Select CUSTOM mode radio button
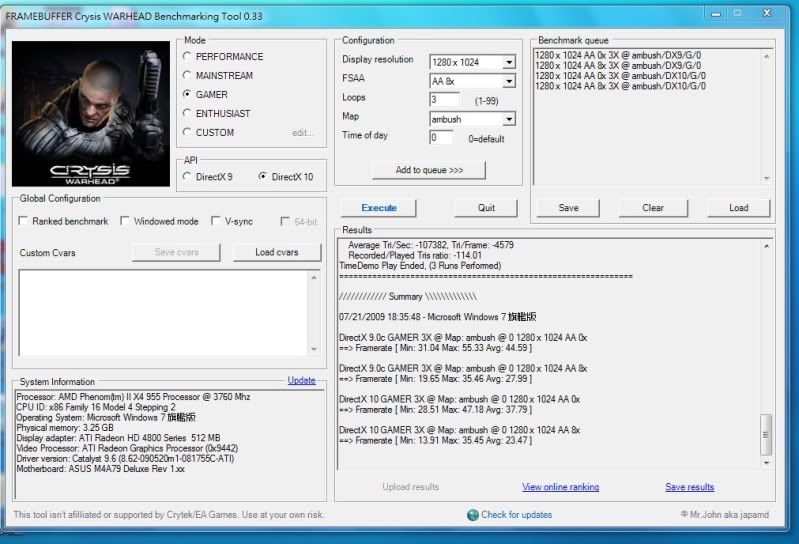The width and height of the screenshot is (799, 544). point(187,132)
